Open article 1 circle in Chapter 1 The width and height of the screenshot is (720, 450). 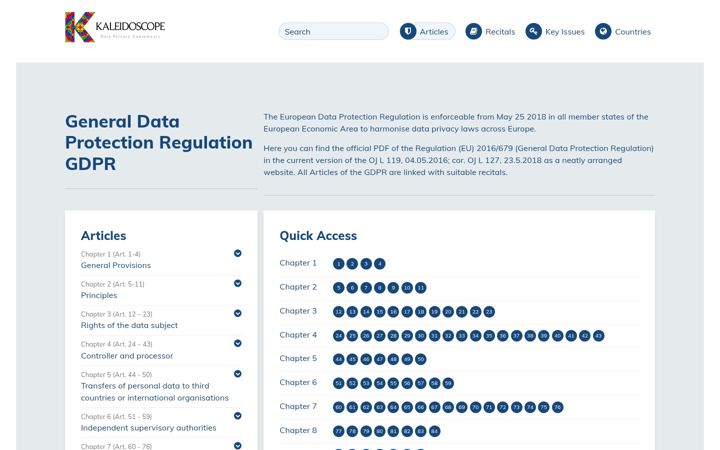[x=338, y=264]
